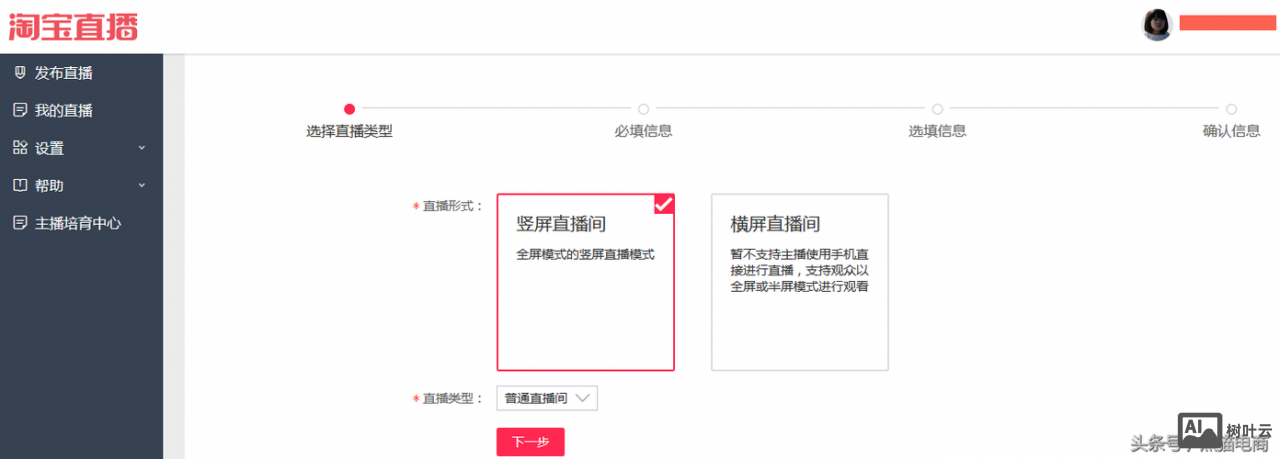1280x459 pixels.
Task: Click the 主播培育中心 sidebar icon
Action: [x=19, y=223]
